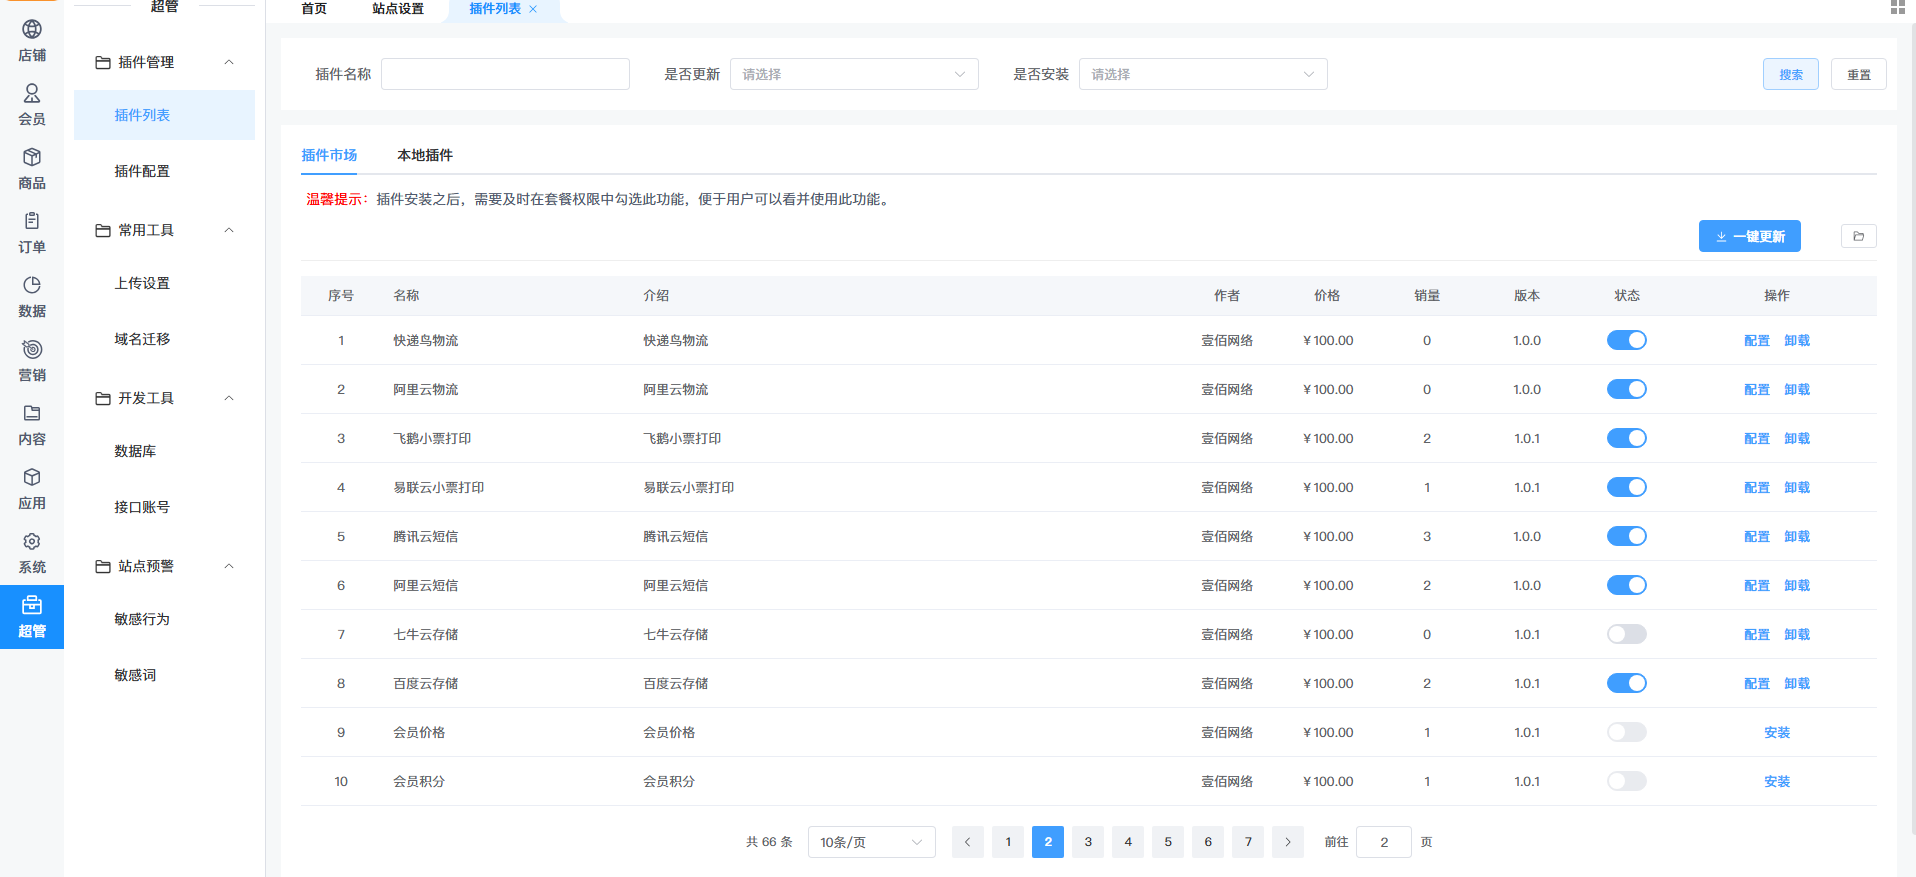This screenshot has width=1916, height=877.
Task: Open the 应用 apps icon
Action: pos(32,477)
